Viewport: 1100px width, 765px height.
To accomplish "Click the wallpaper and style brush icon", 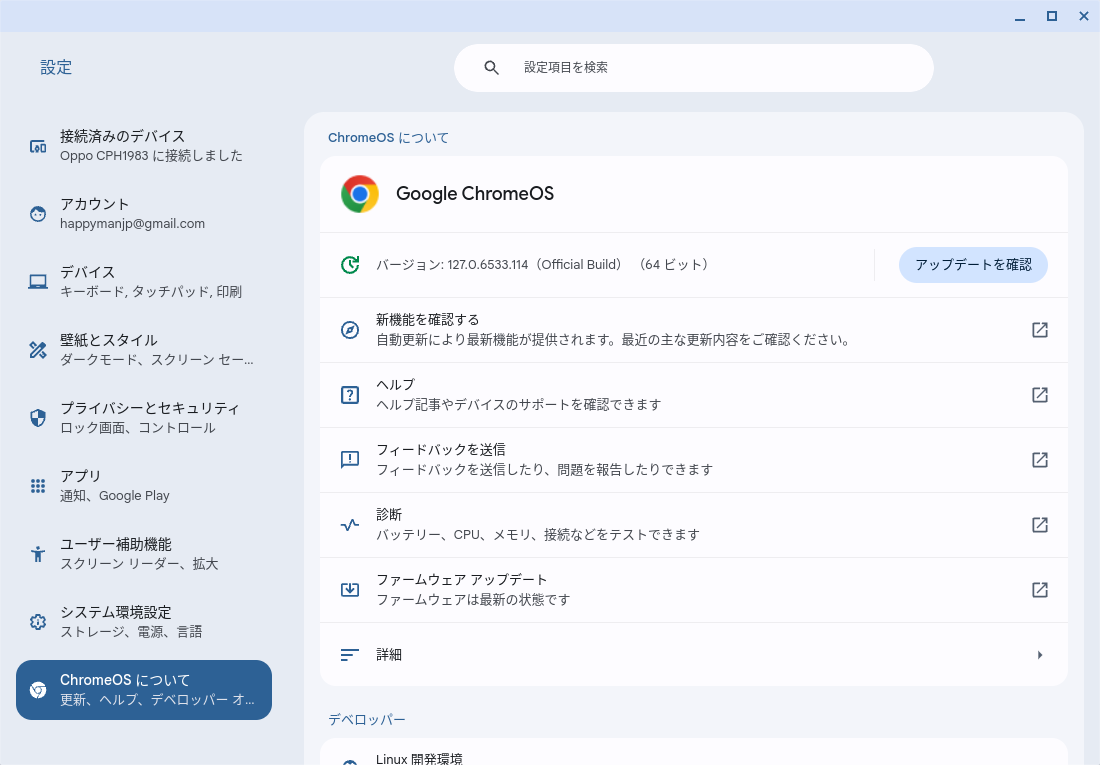I will click(38, 350).
